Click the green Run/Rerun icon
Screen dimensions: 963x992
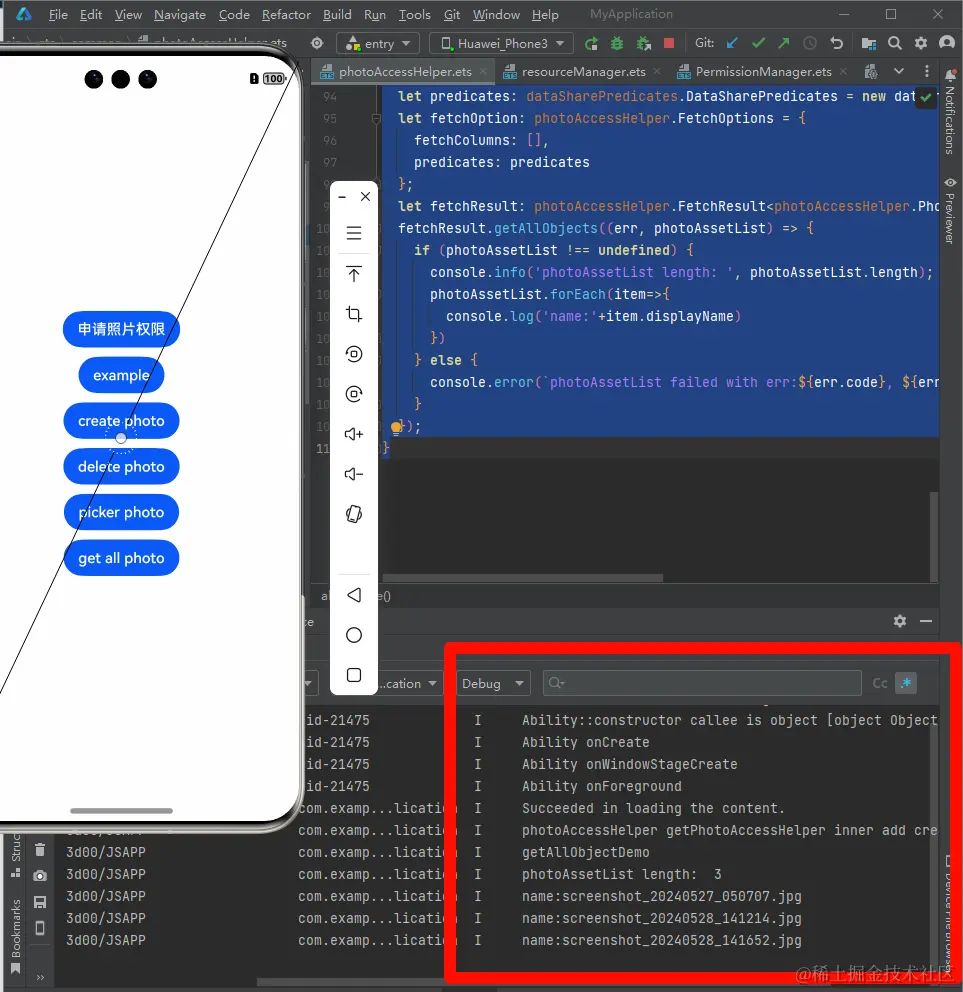point(591,43)
